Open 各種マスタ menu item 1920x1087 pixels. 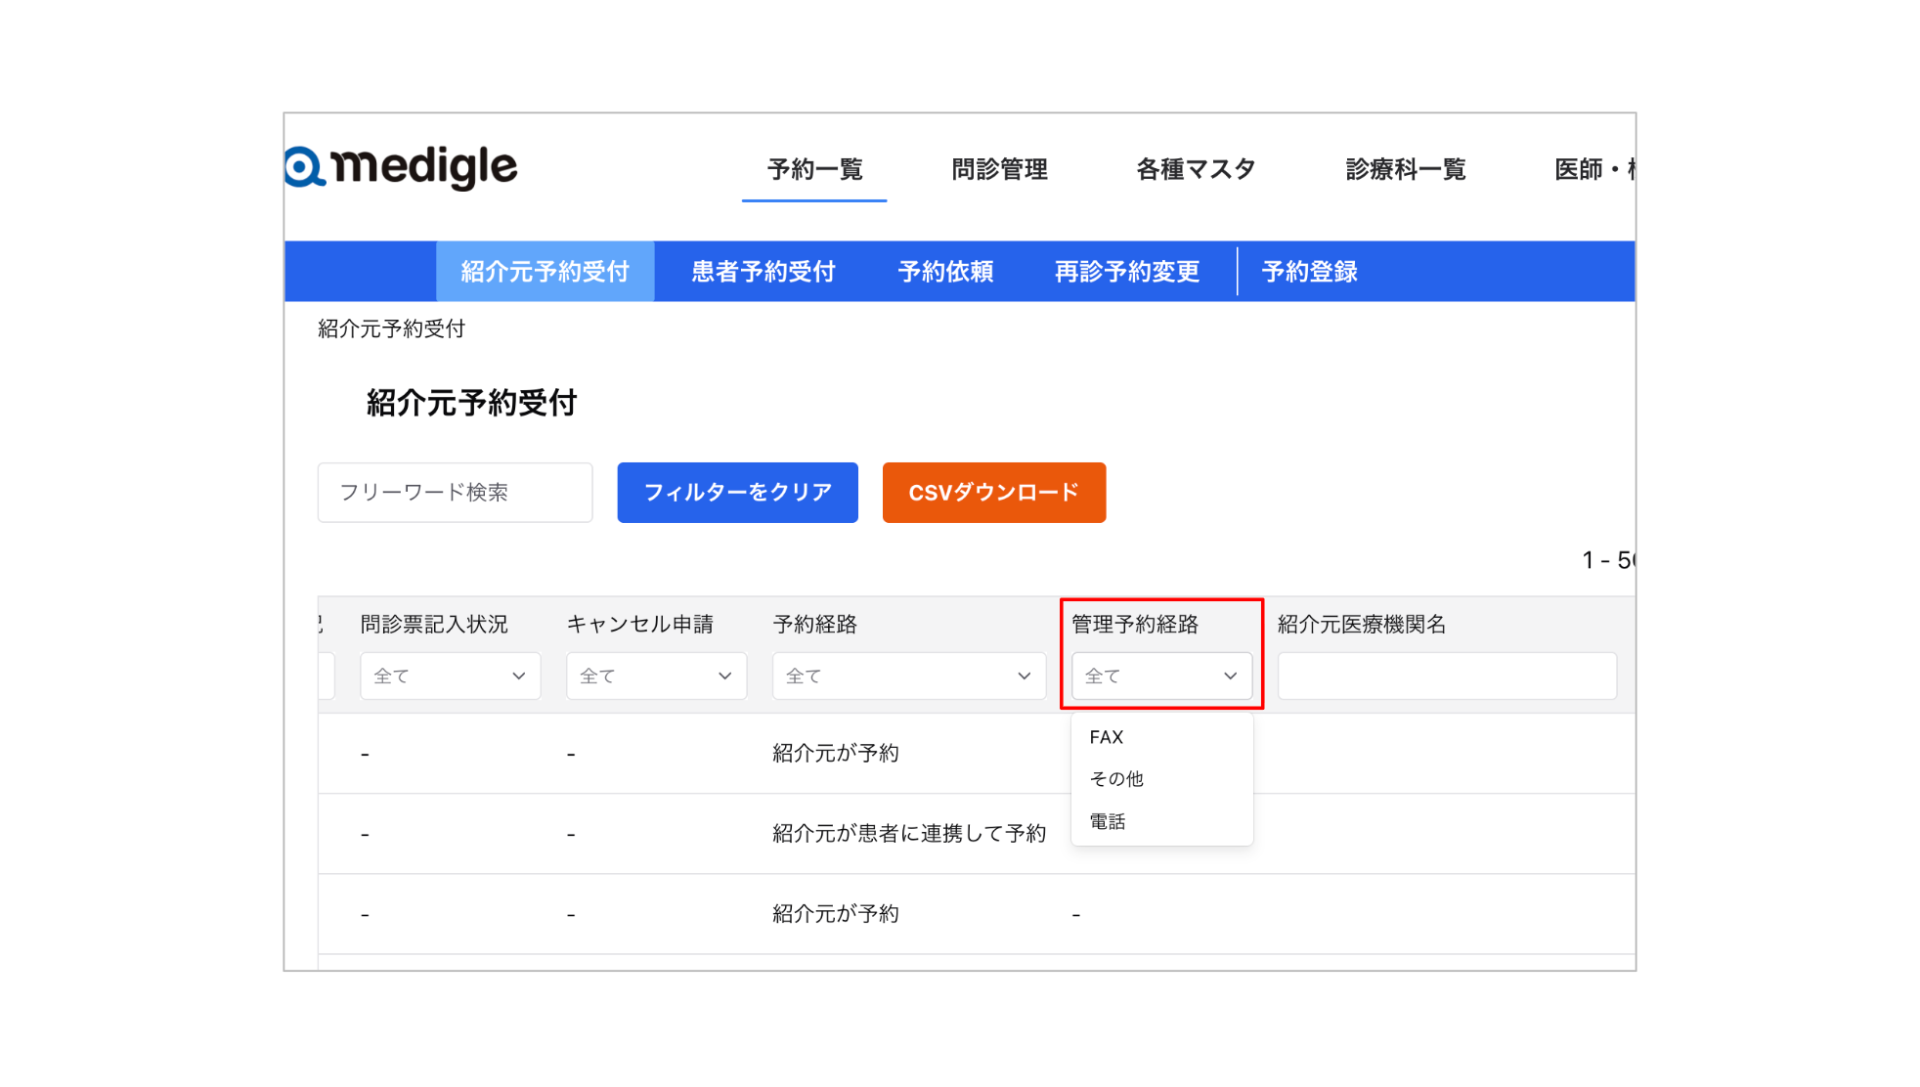pyautogui.click(x=1195, y=169)
